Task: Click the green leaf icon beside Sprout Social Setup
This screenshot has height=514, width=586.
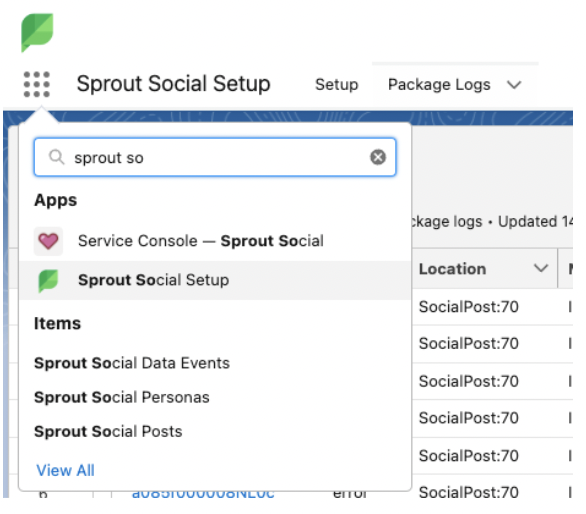Action: click(49, 280)
